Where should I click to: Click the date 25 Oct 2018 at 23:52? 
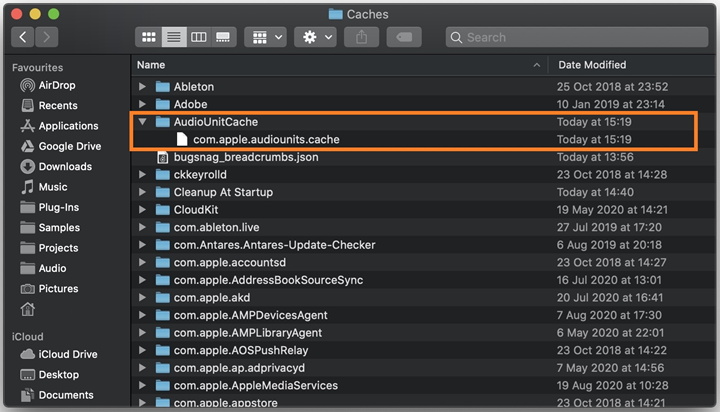click(612, 86)
